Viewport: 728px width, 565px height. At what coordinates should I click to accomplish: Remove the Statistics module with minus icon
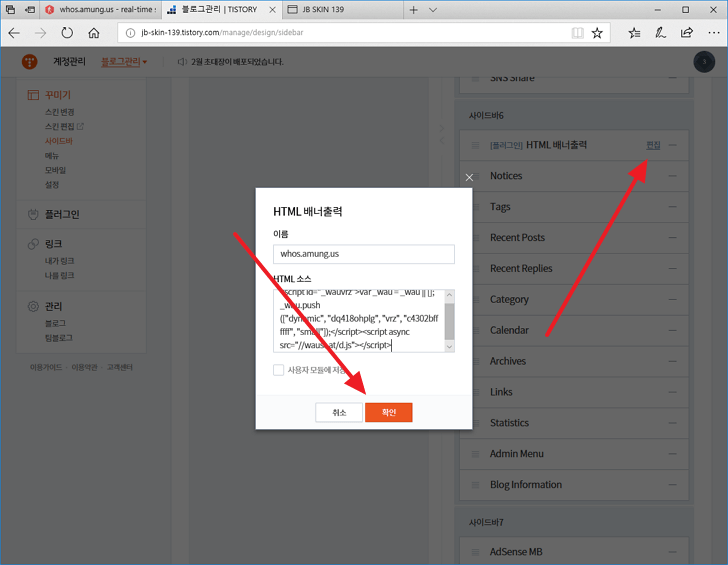[x=672, y=423]
